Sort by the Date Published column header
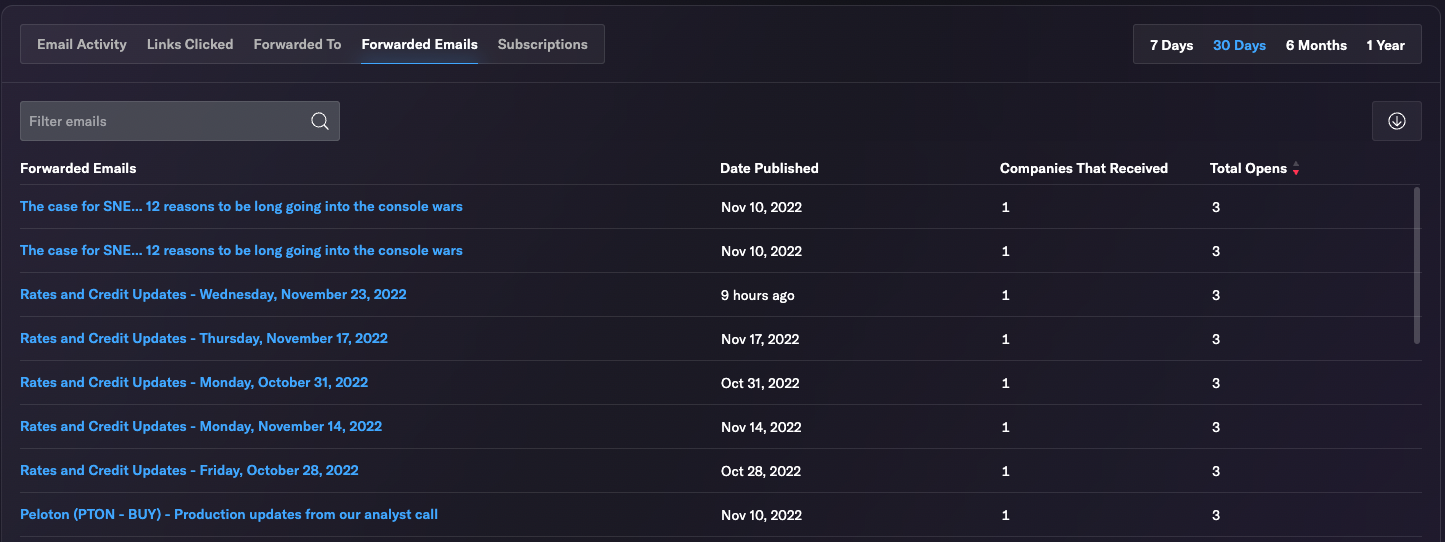 point(769,168)
